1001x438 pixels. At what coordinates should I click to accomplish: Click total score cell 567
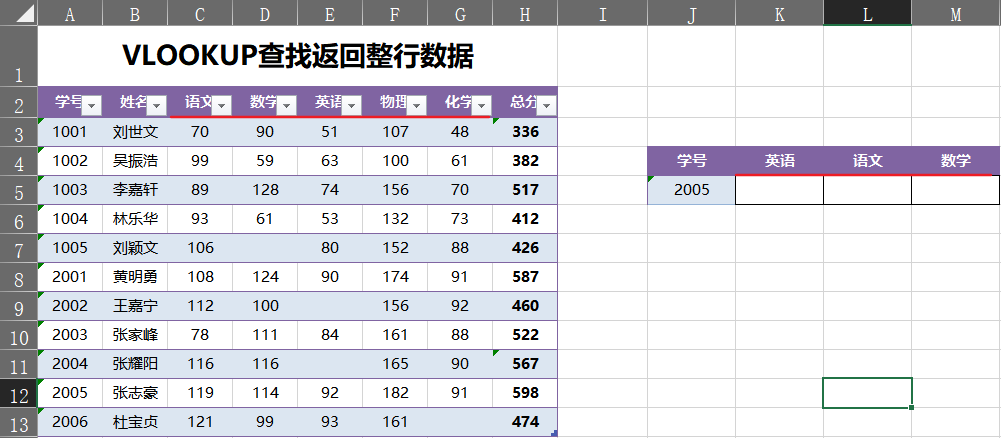pos(525,364)
